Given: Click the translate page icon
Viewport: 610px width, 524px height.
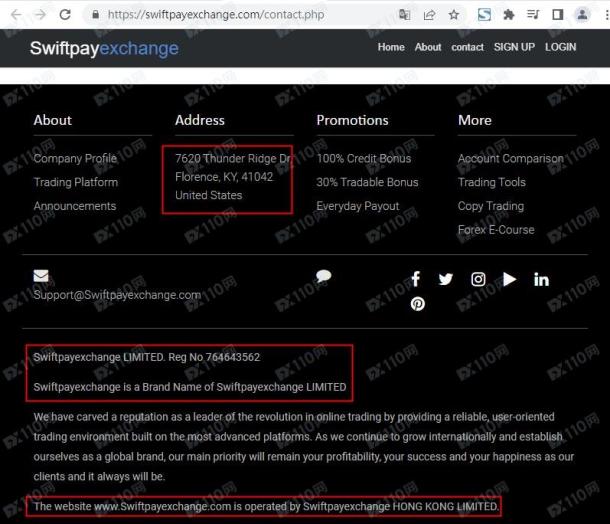Looking at the screenshot, I should tap(405, 15).
